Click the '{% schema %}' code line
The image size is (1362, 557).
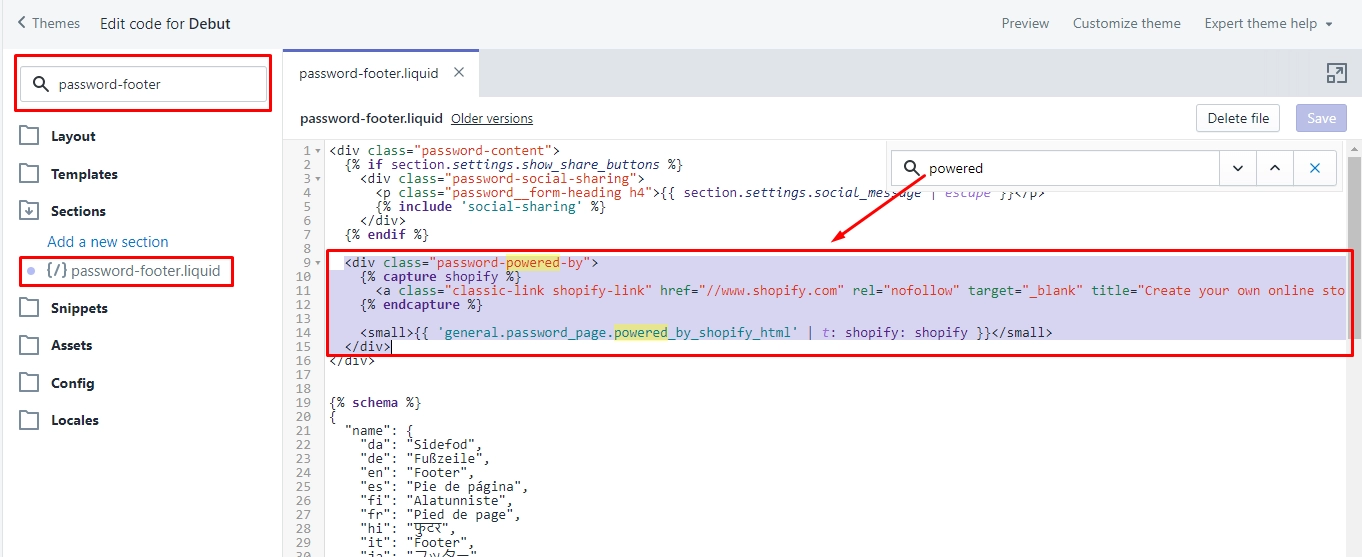pos(375,402)
